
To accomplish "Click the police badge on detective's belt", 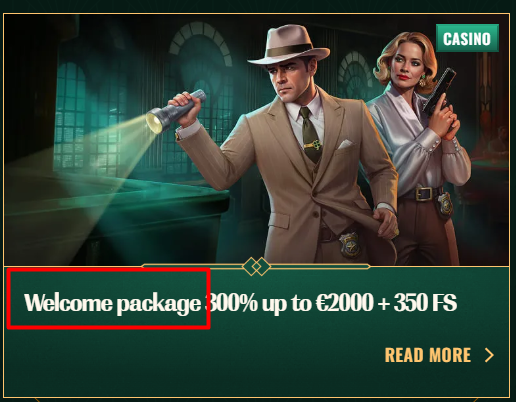I will (x=350, y=244).
